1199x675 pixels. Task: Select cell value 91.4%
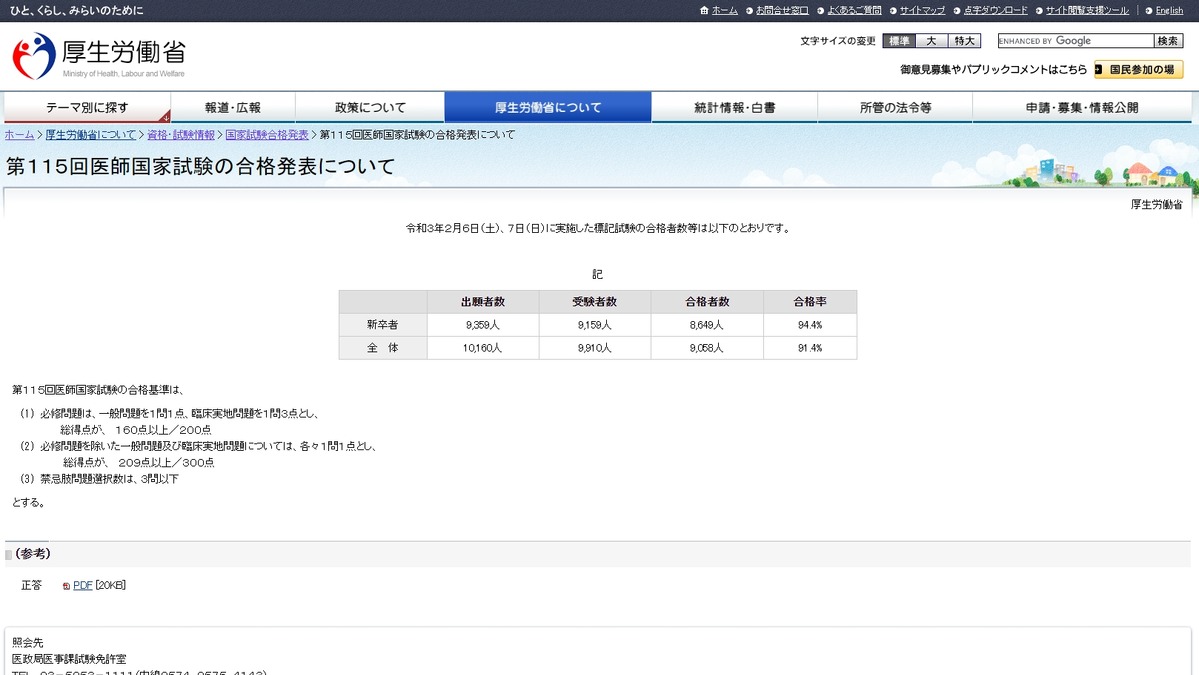click(810, 348)
